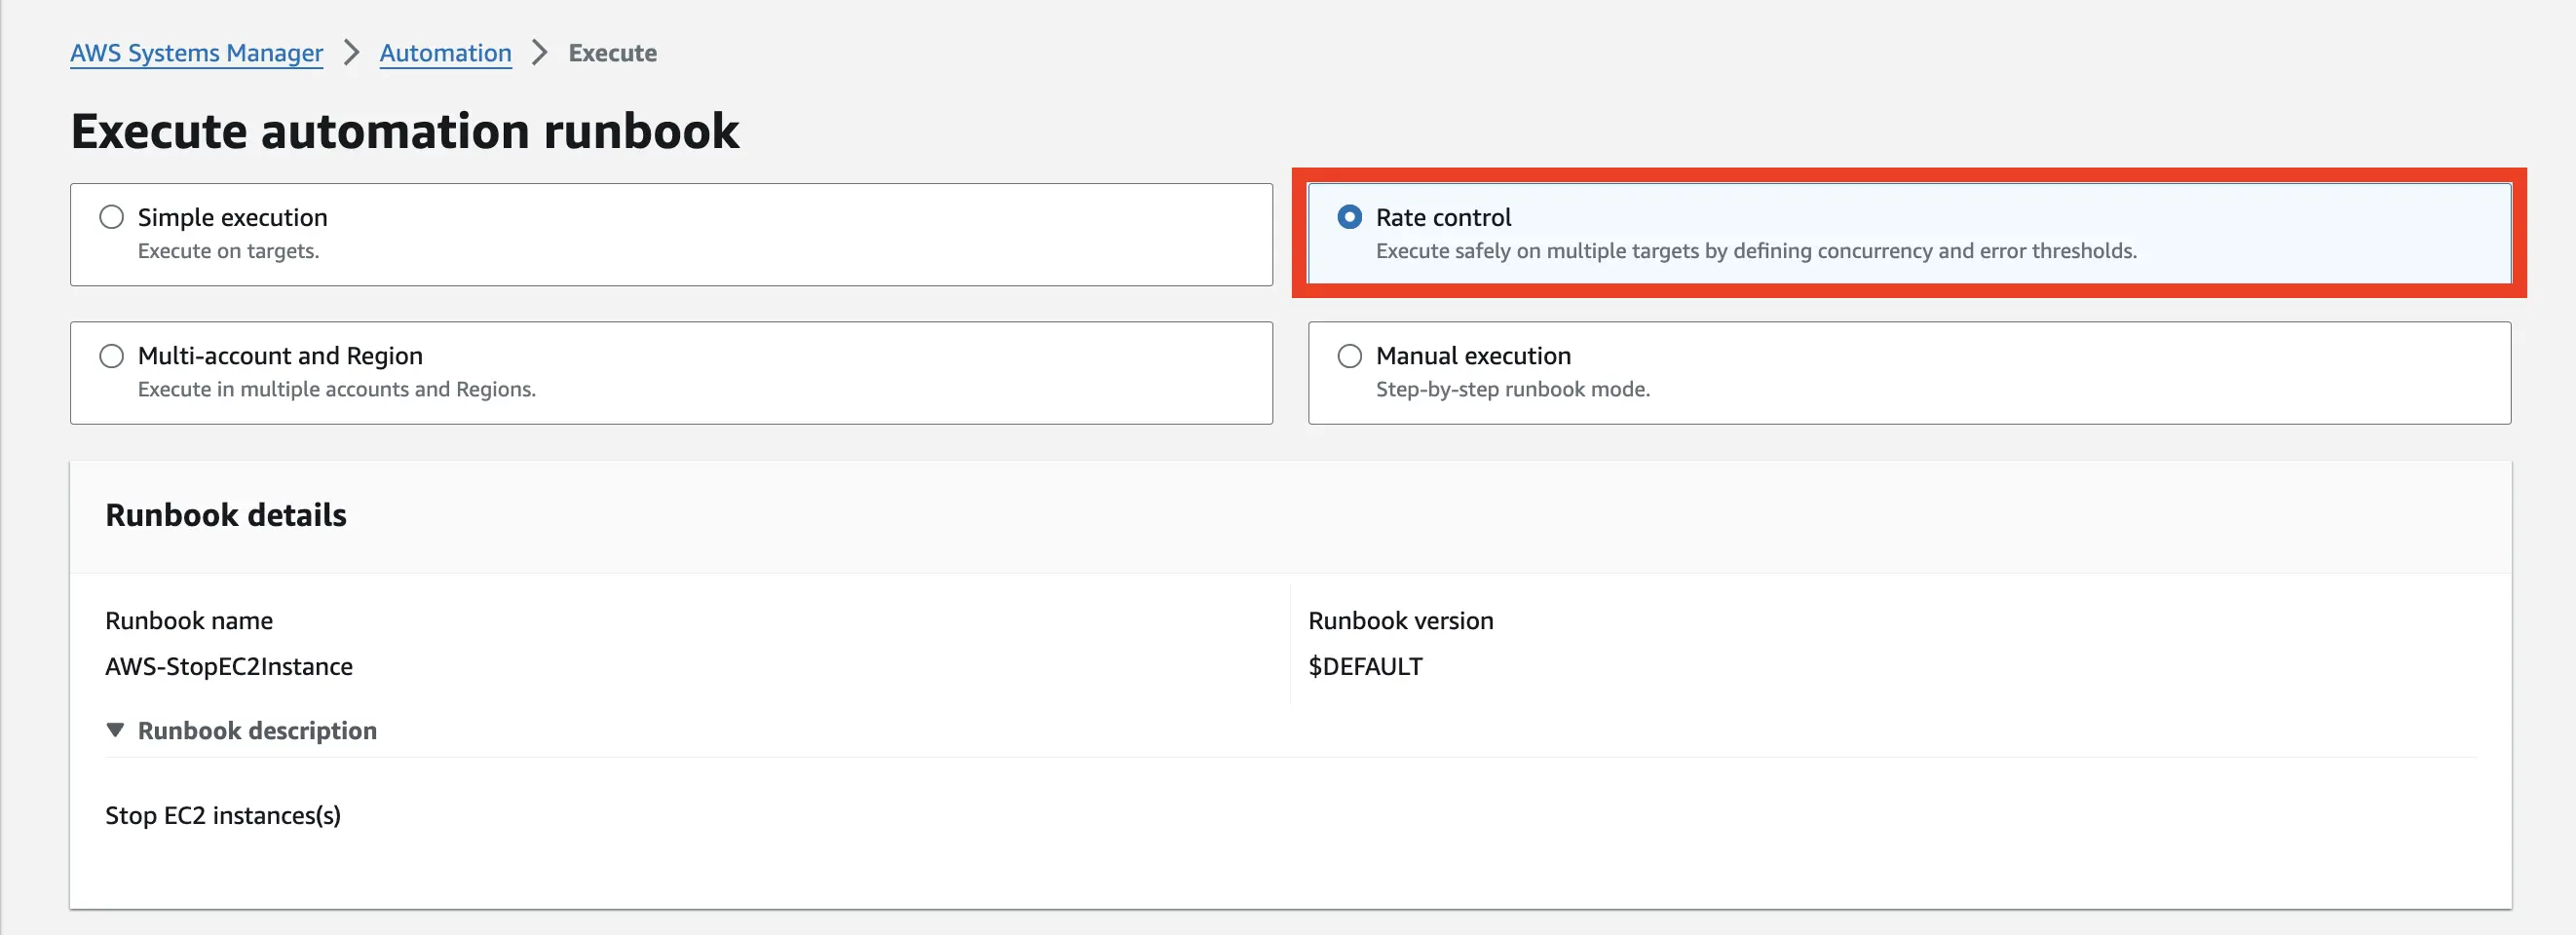Viewport: 2576px width, 935px height.
Task: Click the chevron between Automation and Execute
Action: point(540,52)
